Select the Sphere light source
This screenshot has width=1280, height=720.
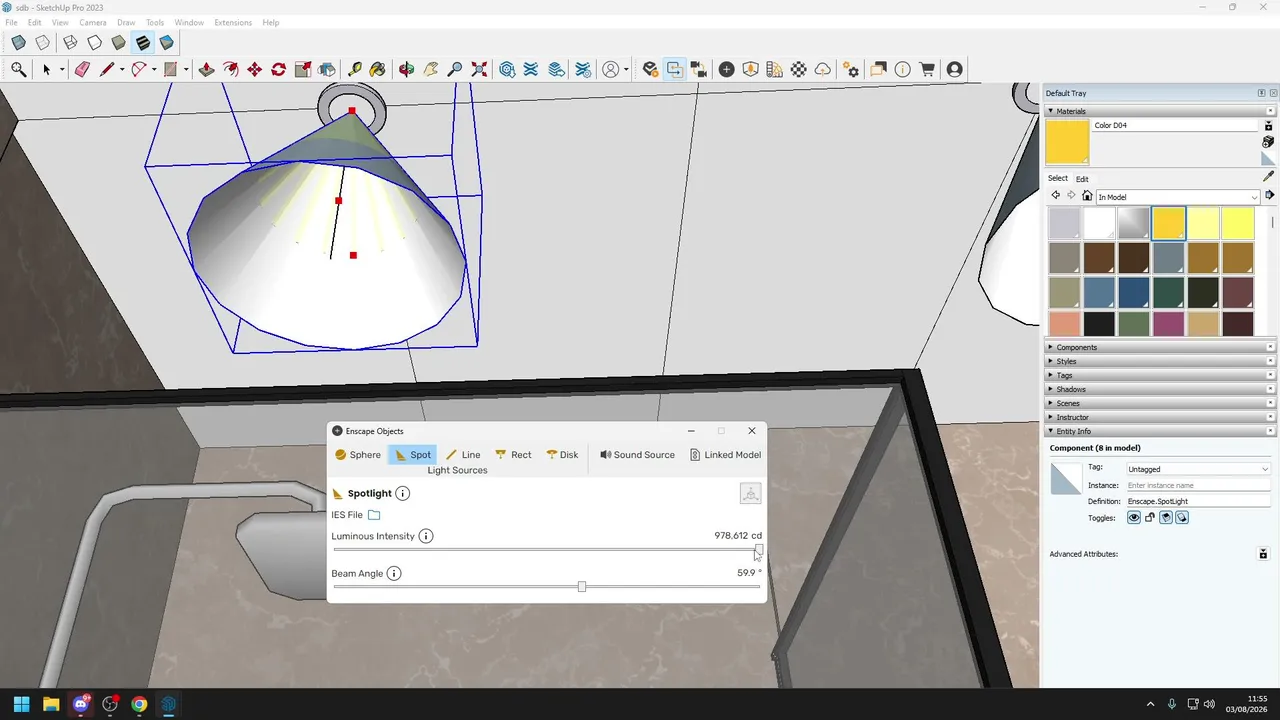[x=357, y=455]
